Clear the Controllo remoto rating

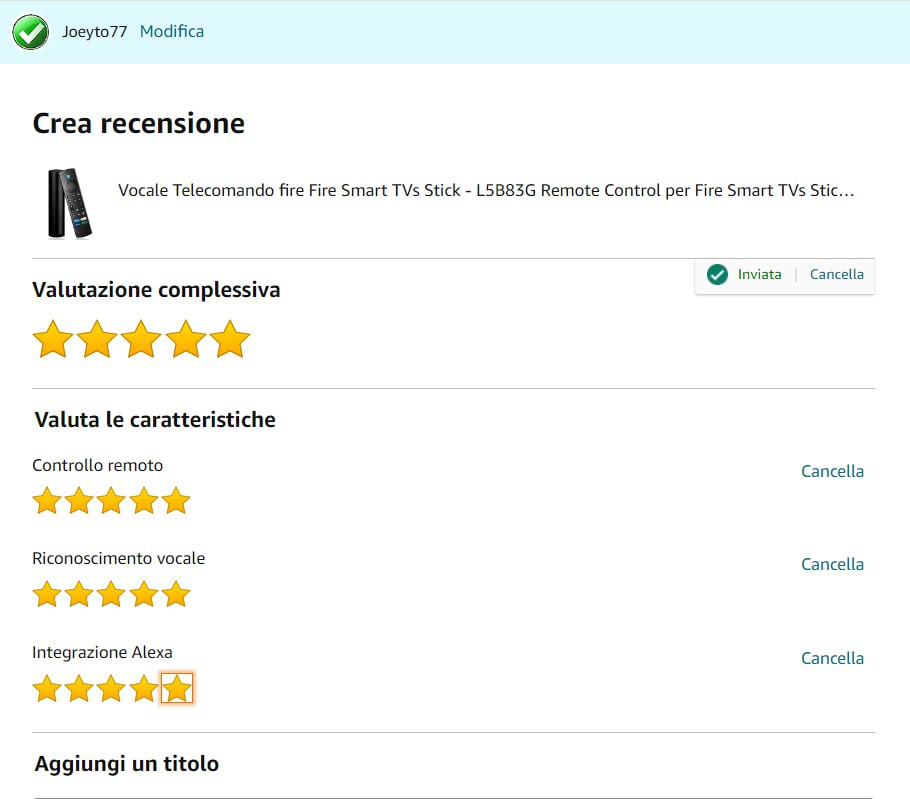click(832, 471)
